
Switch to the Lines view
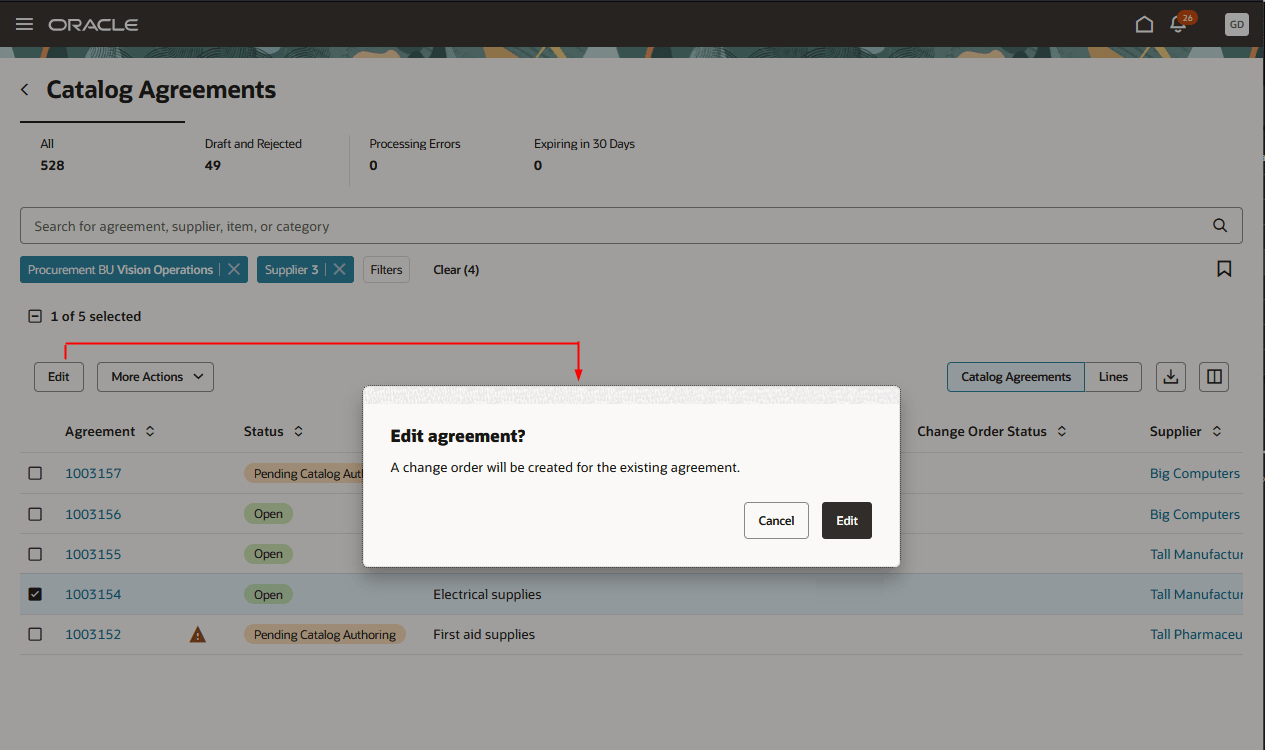point(1113,377)
